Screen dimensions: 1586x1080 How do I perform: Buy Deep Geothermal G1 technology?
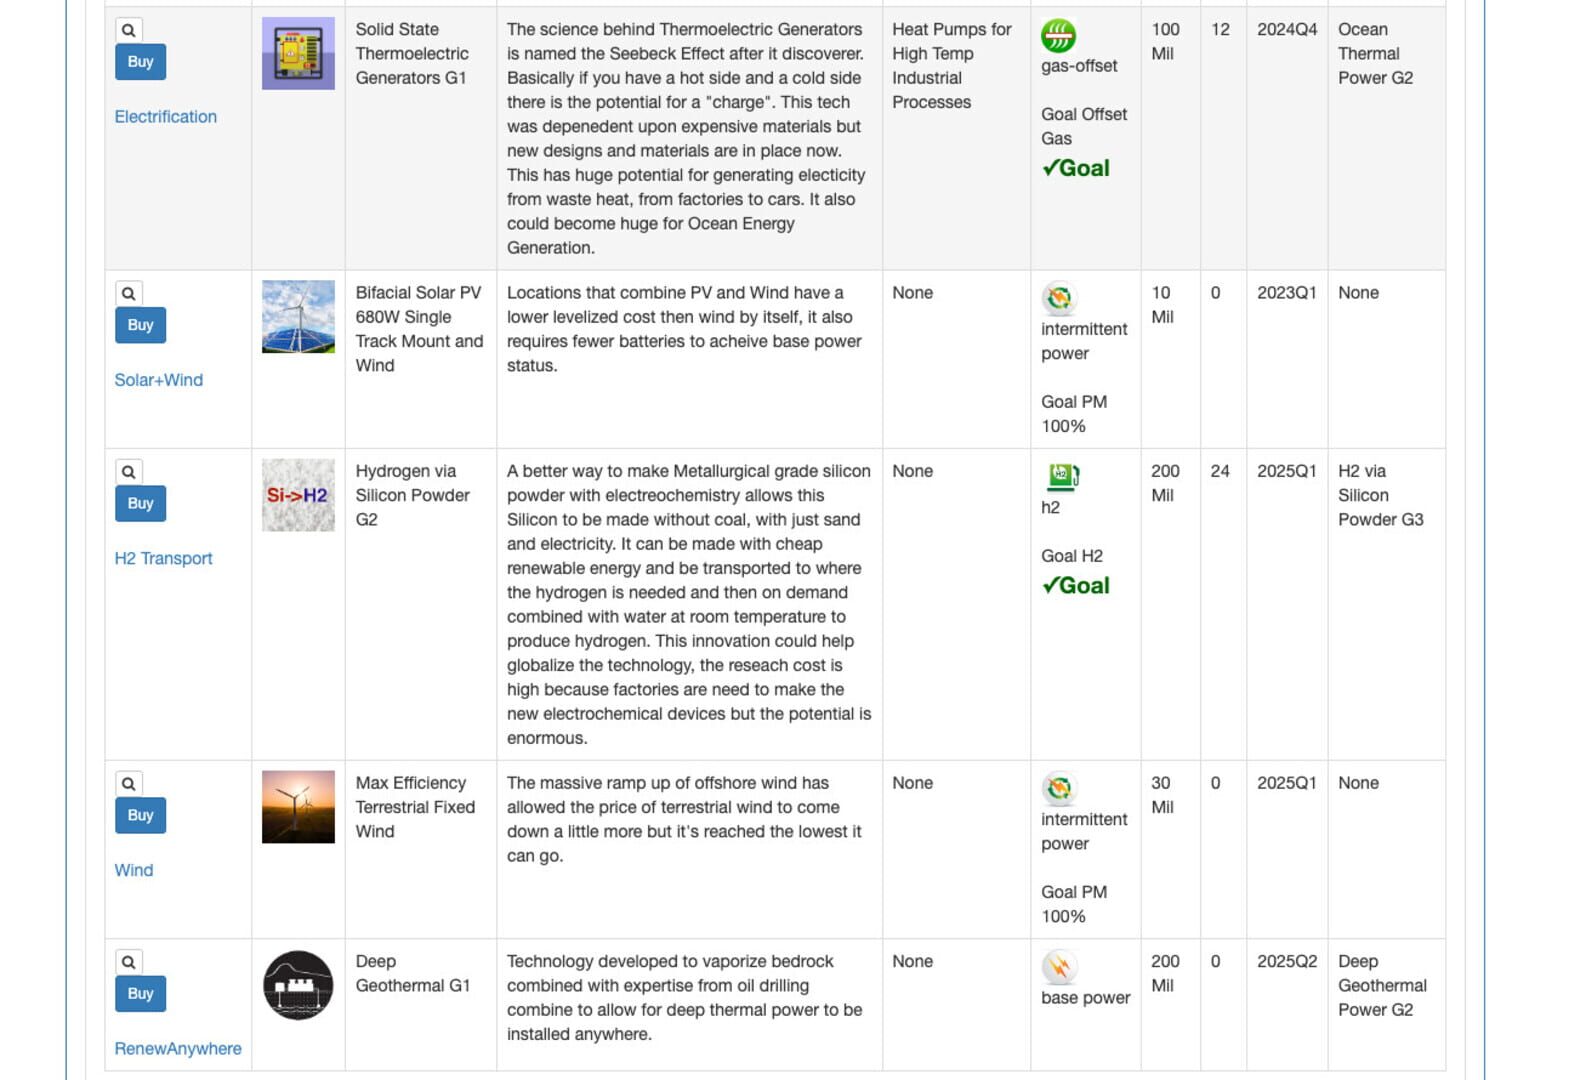pos(140,994)
